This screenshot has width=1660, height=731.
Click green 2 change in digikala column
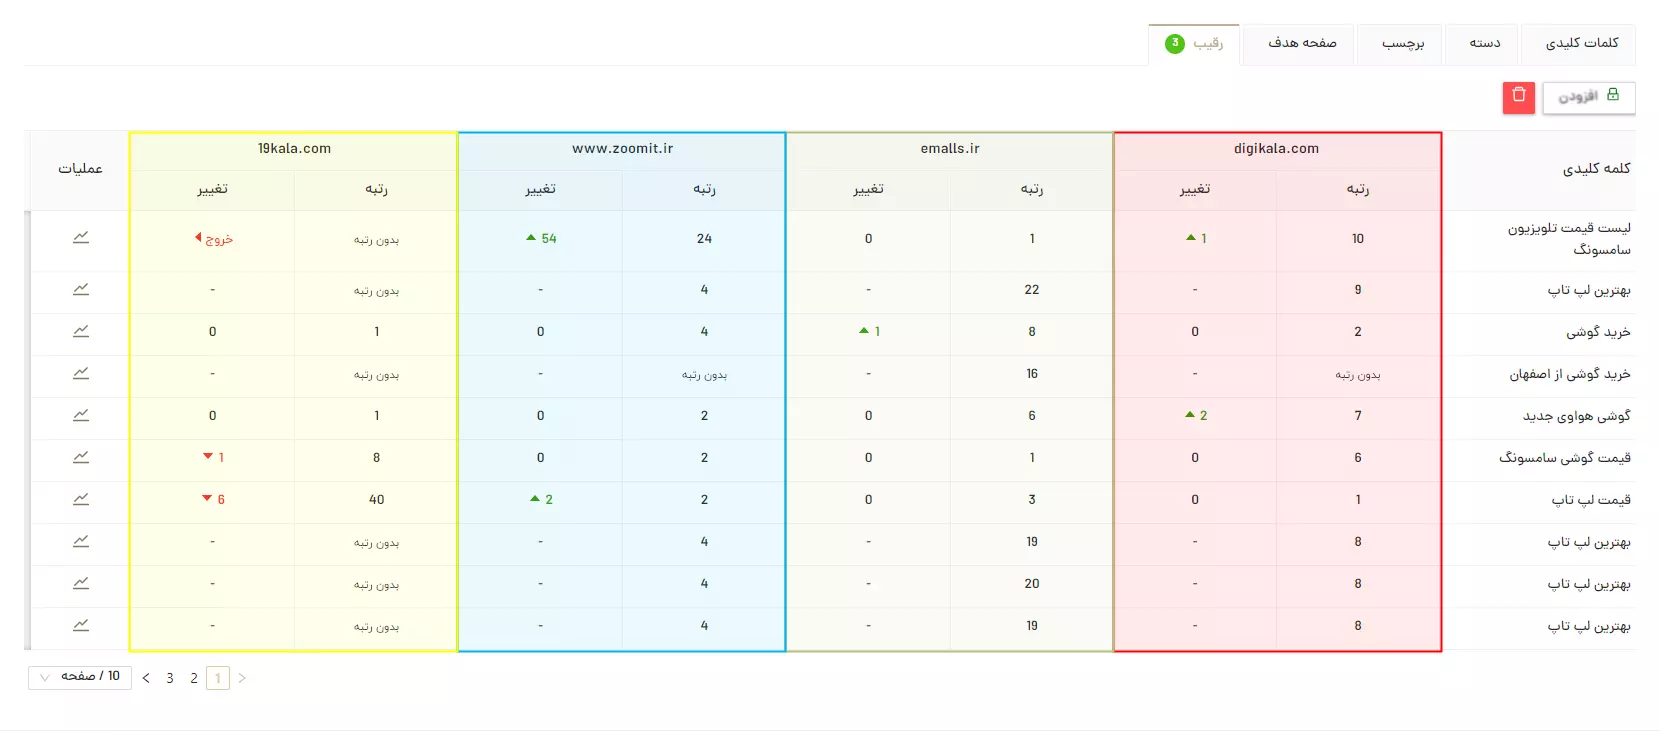coord(1196,415)
